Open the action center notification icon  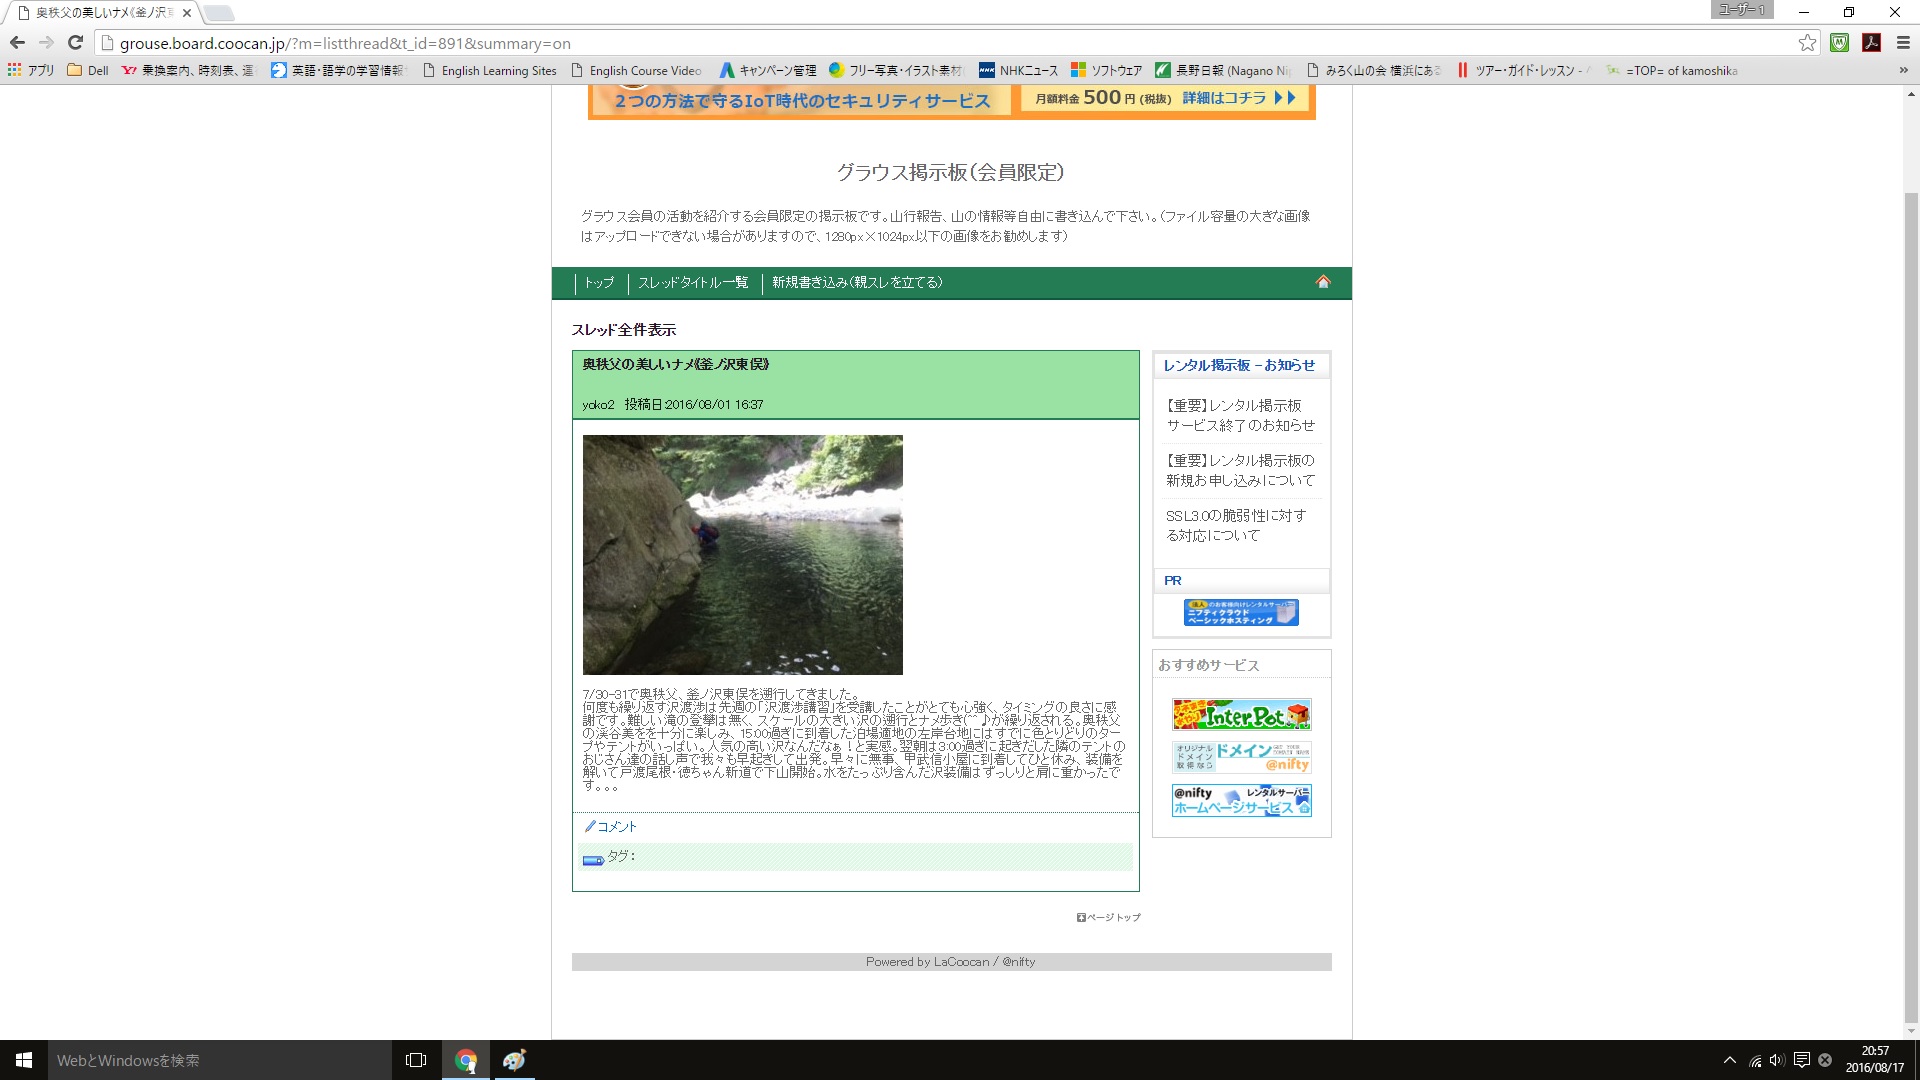coord(1801,1060)
